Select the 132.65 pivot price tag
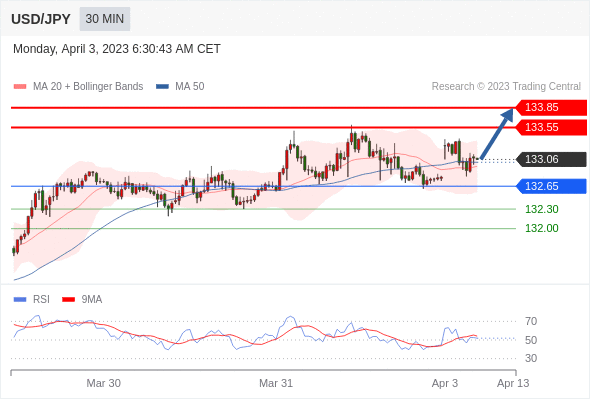Screen dimensions: 590x400 coord(551,186)
